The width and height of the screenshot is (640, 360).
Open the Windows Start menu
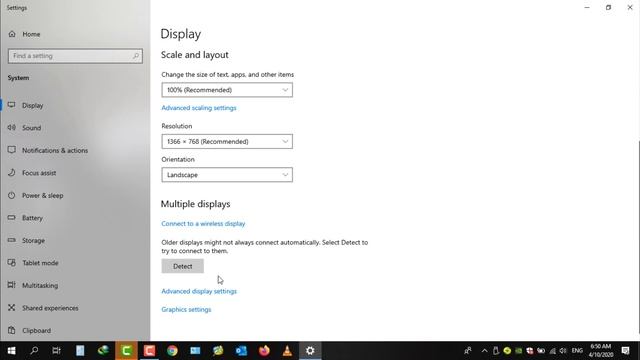11,351
